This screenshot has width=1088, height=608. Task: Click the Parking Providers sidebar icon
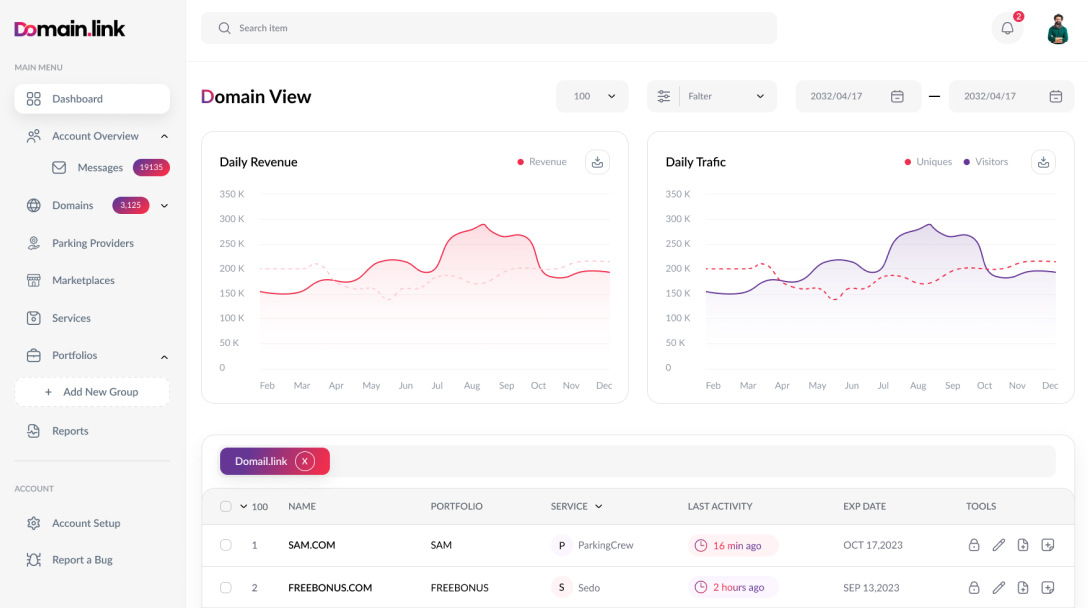(x=31, y=242)
